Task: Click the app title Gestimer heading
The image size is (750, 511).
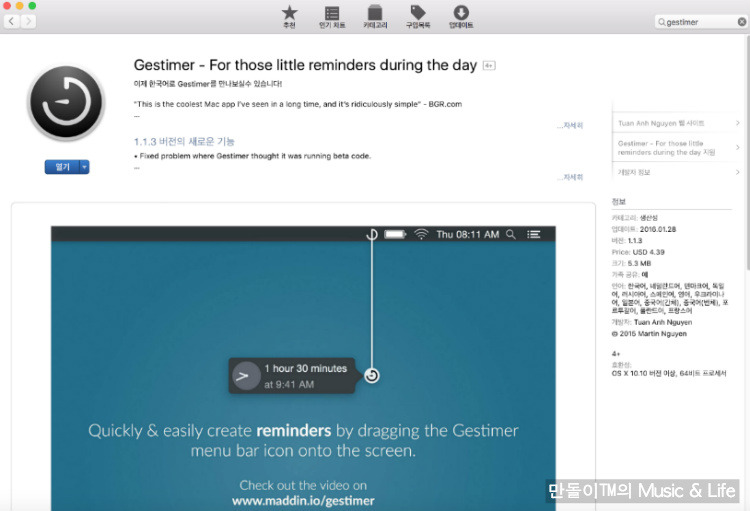Action: 305,65
